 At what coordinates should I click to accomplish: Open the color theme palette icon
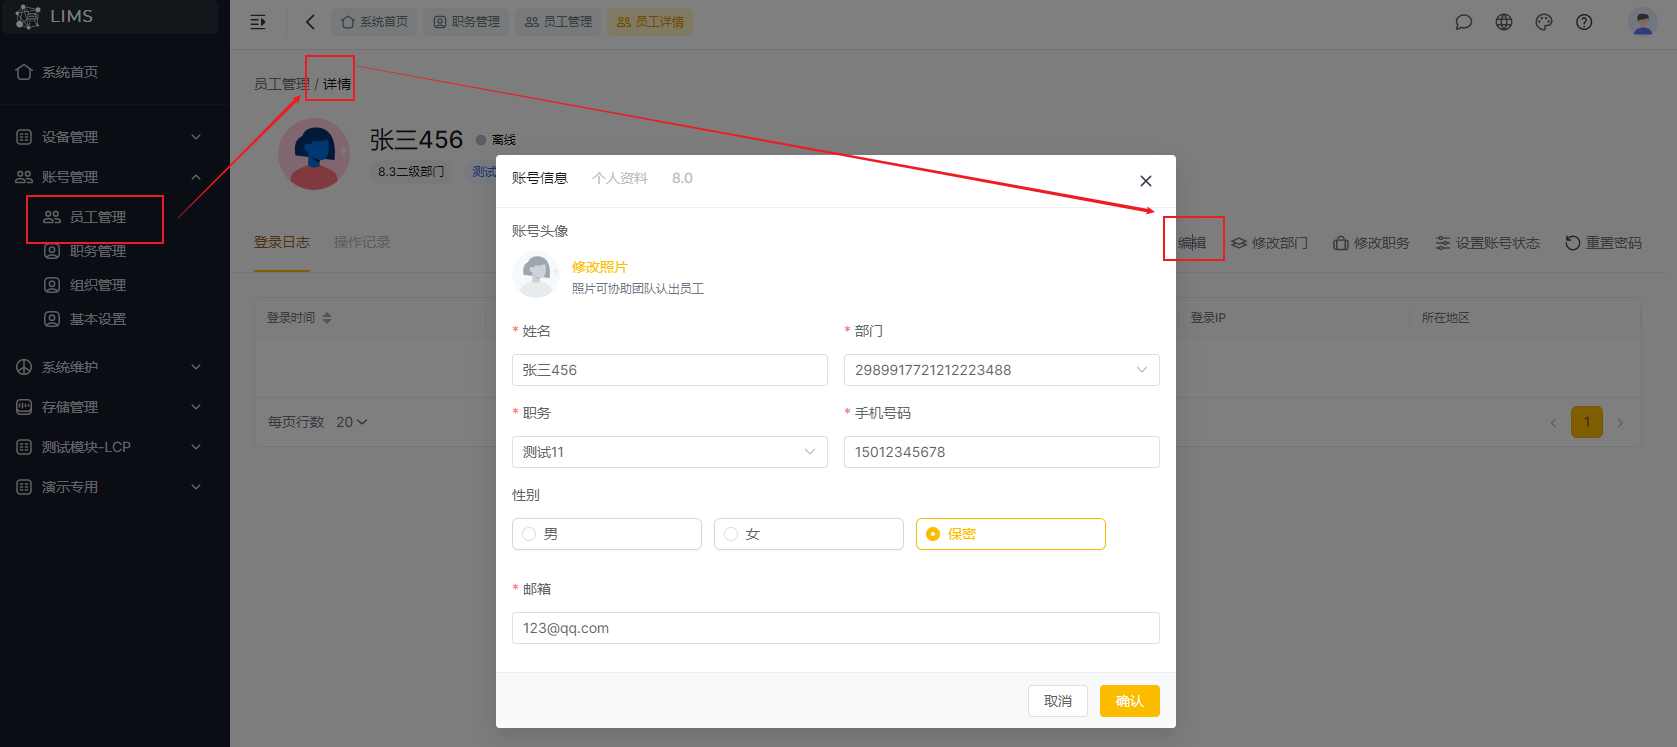pos(1544,22)
